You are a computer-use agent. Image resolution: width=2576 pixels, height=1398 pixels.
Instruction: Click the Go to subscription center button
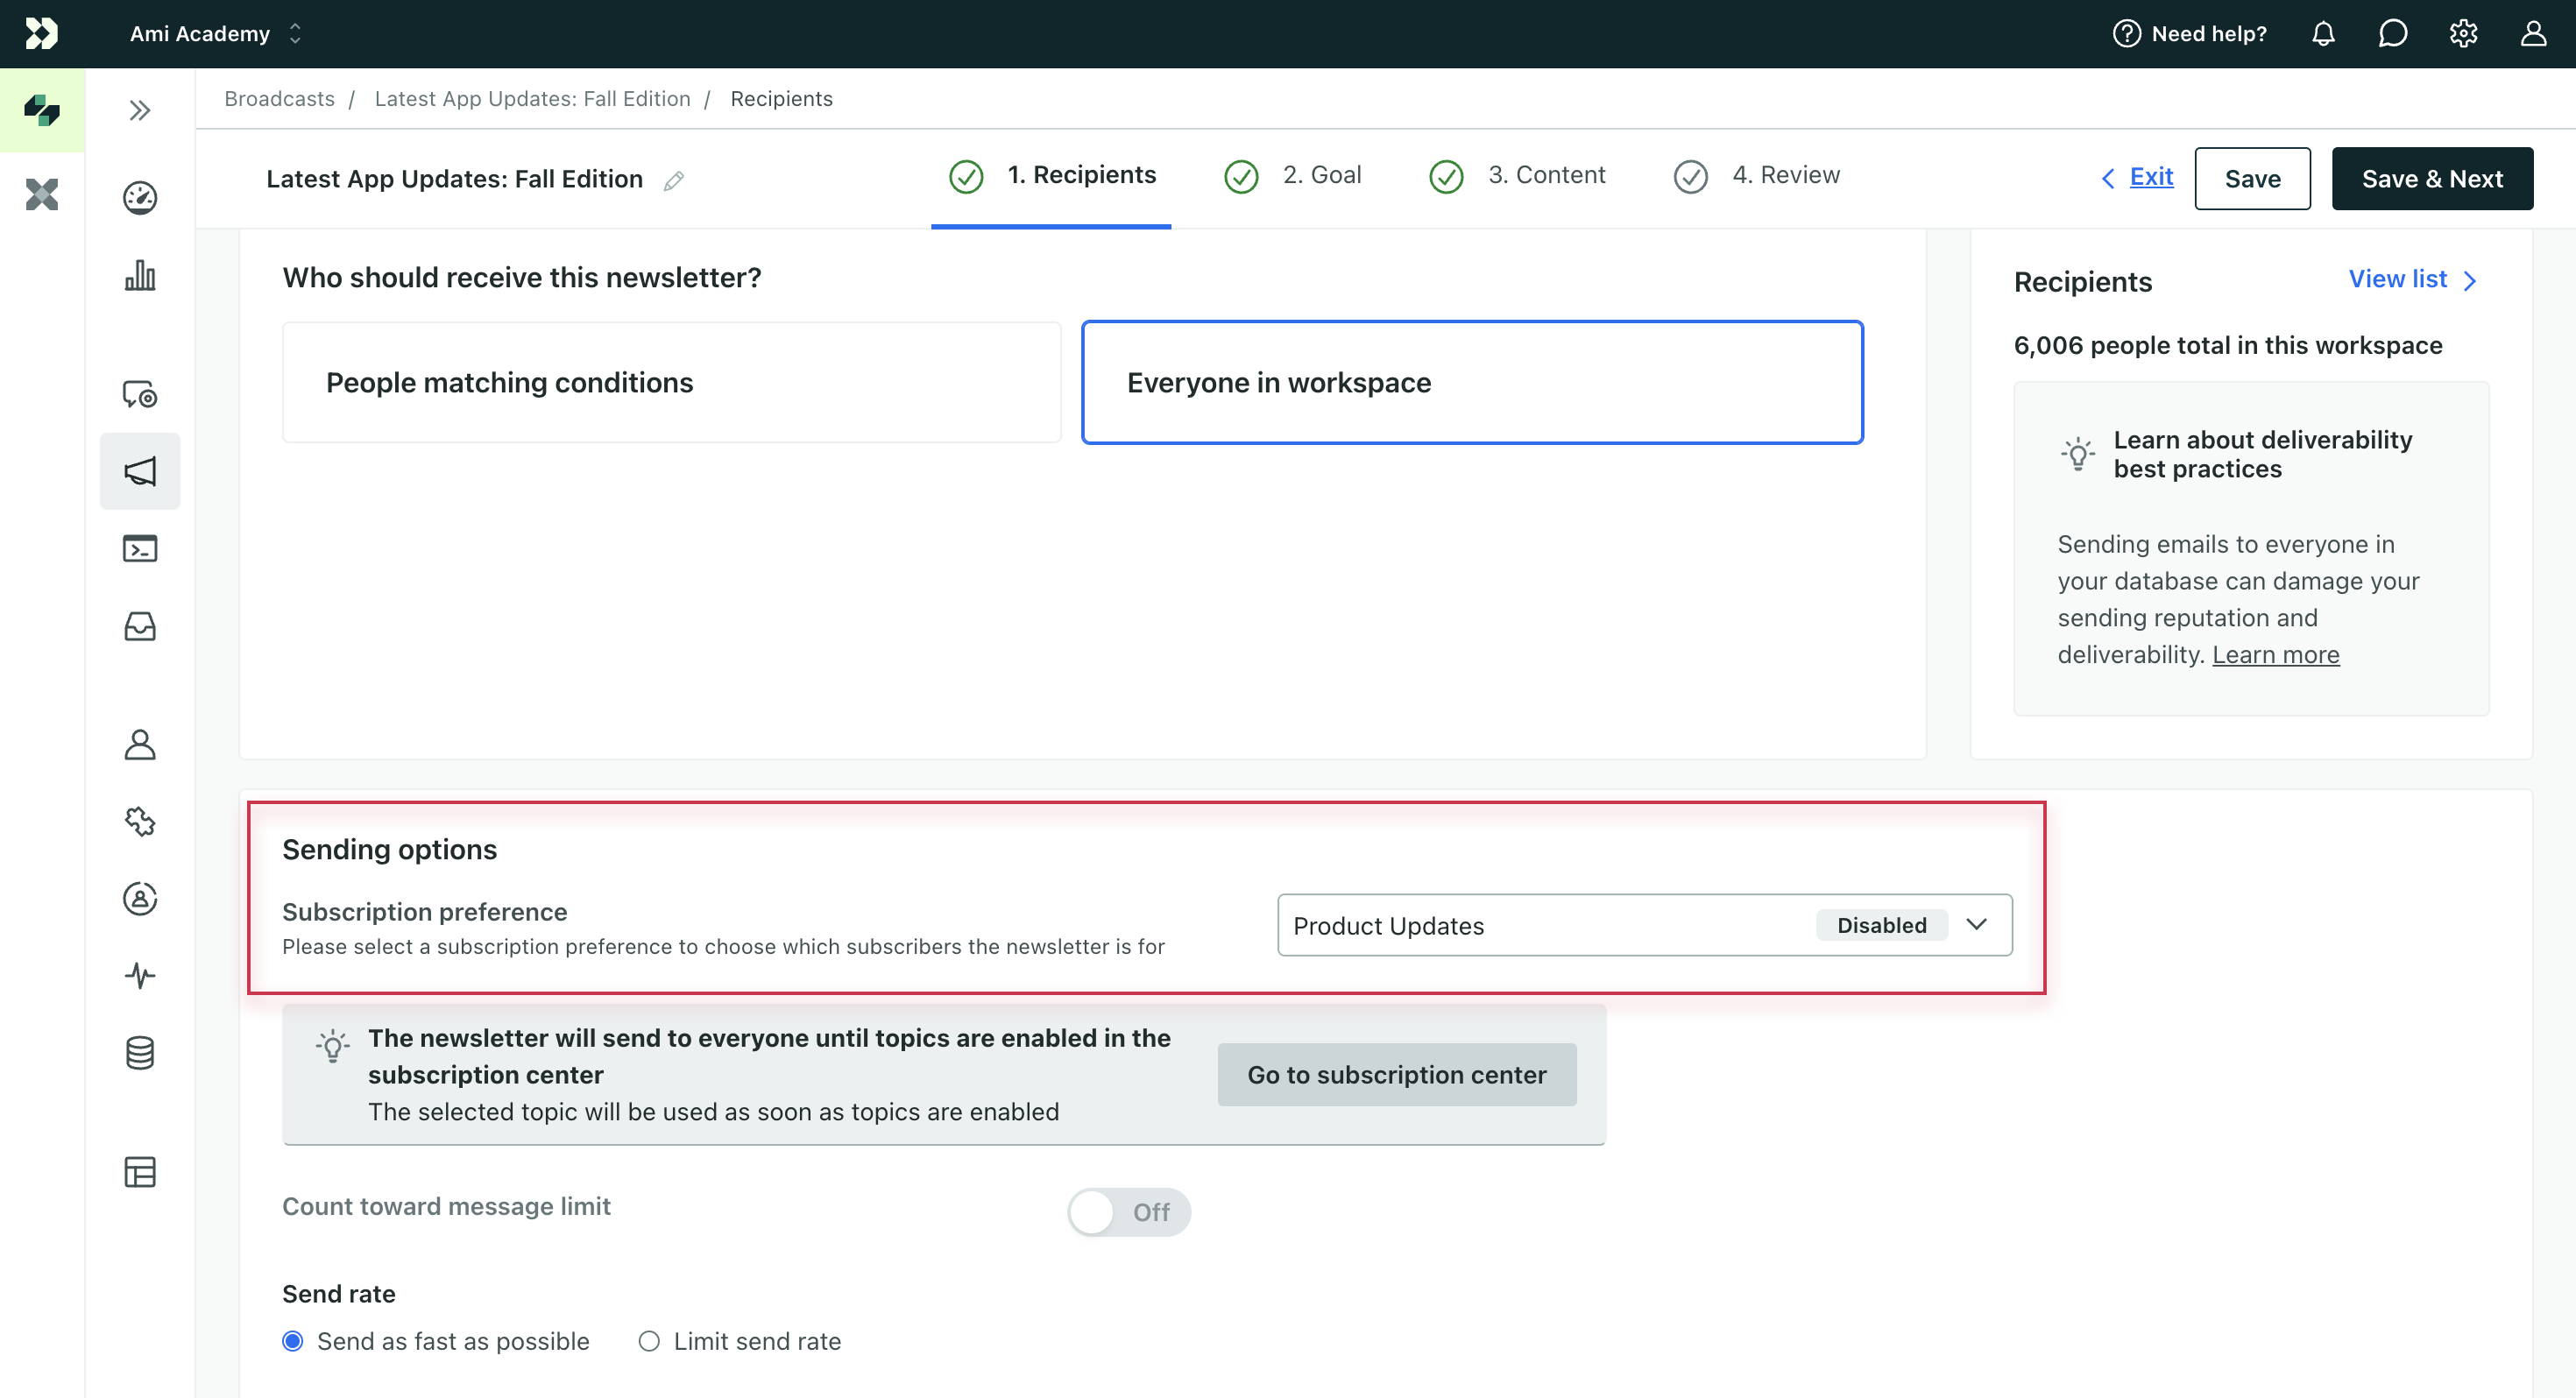(1397, 1074)
